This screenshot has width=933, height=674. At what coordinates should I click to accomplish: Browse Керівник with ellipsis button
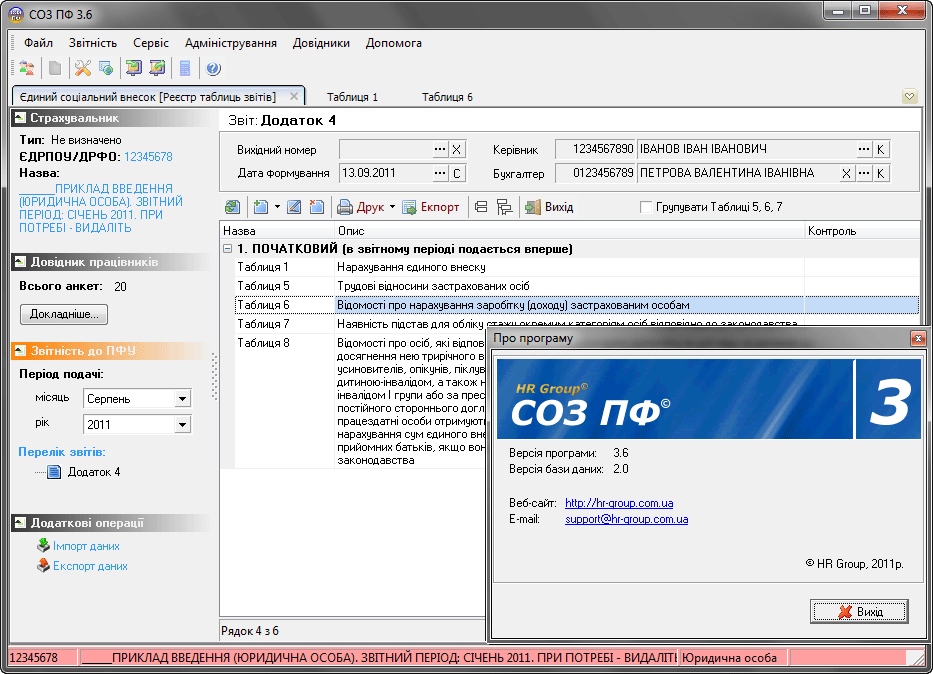click(x=864, y=149)
